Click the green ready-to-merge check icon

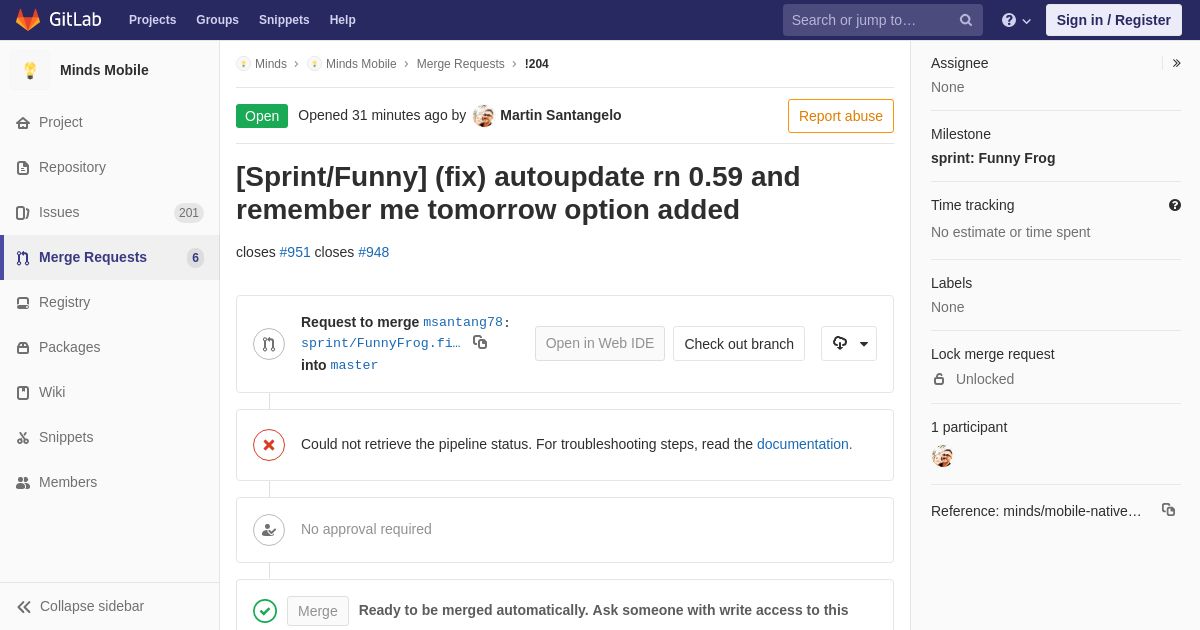(x=265, y=611)
